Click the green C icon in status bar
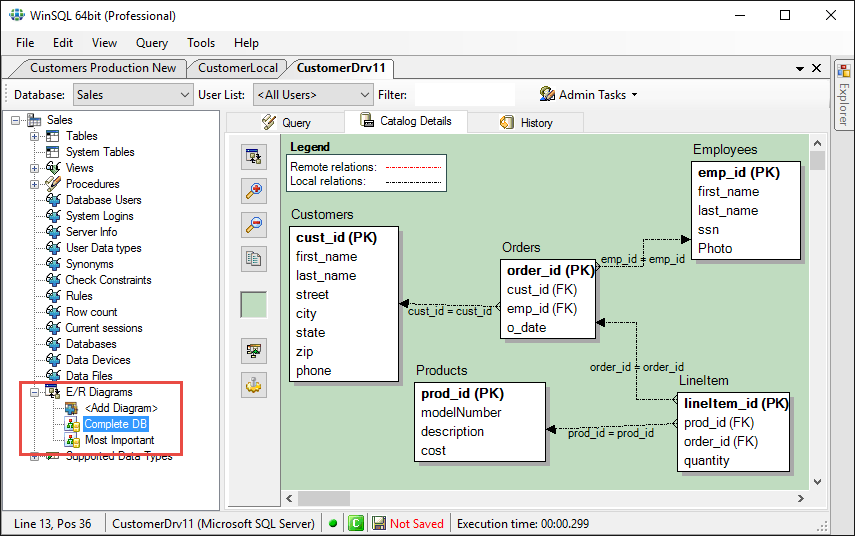This screenshot has height=536, width=855. pos(356,523)
